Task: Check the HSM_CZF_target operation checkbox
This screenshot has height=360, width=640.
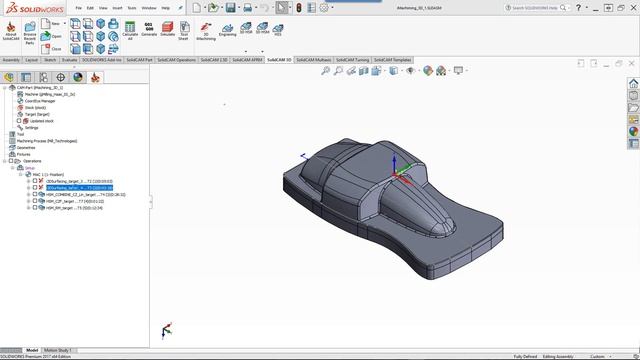Action: 35,201
